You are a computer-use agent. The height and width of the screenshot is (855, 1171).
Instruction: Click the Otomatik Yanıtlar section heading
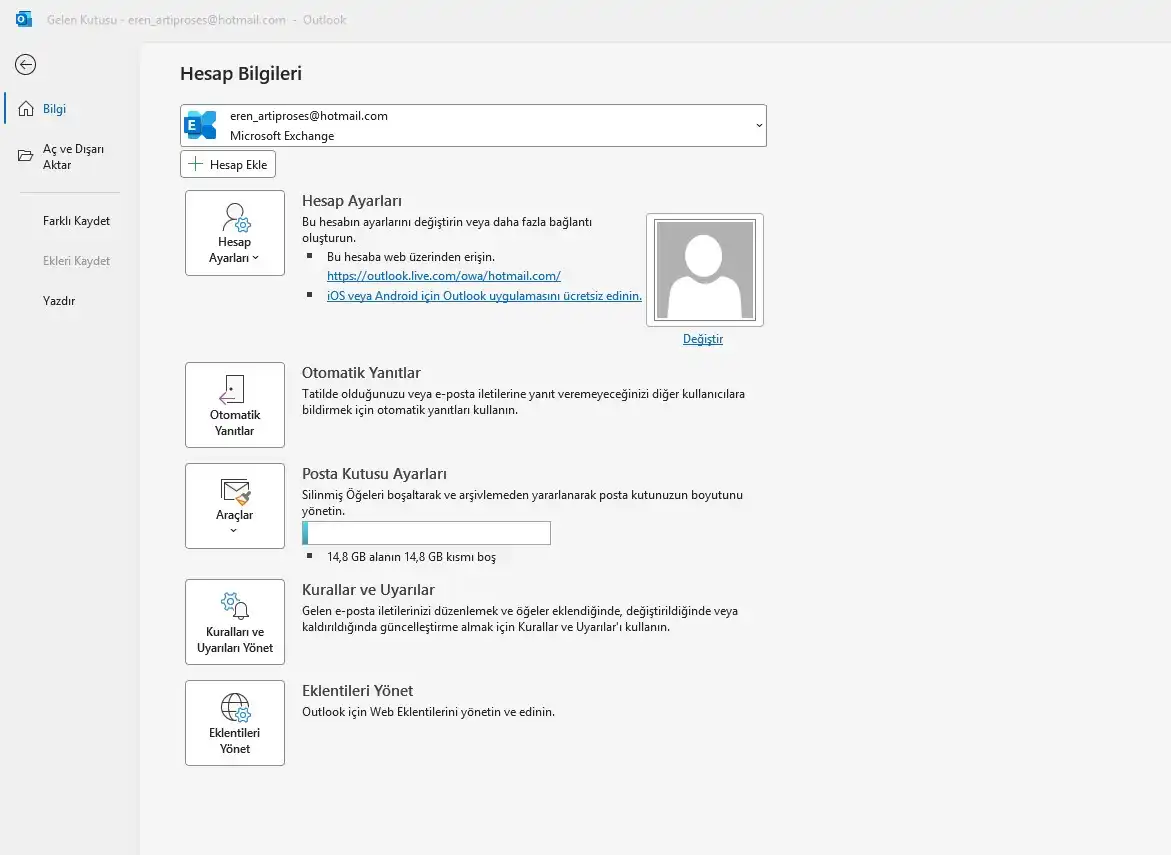[361, 373]
